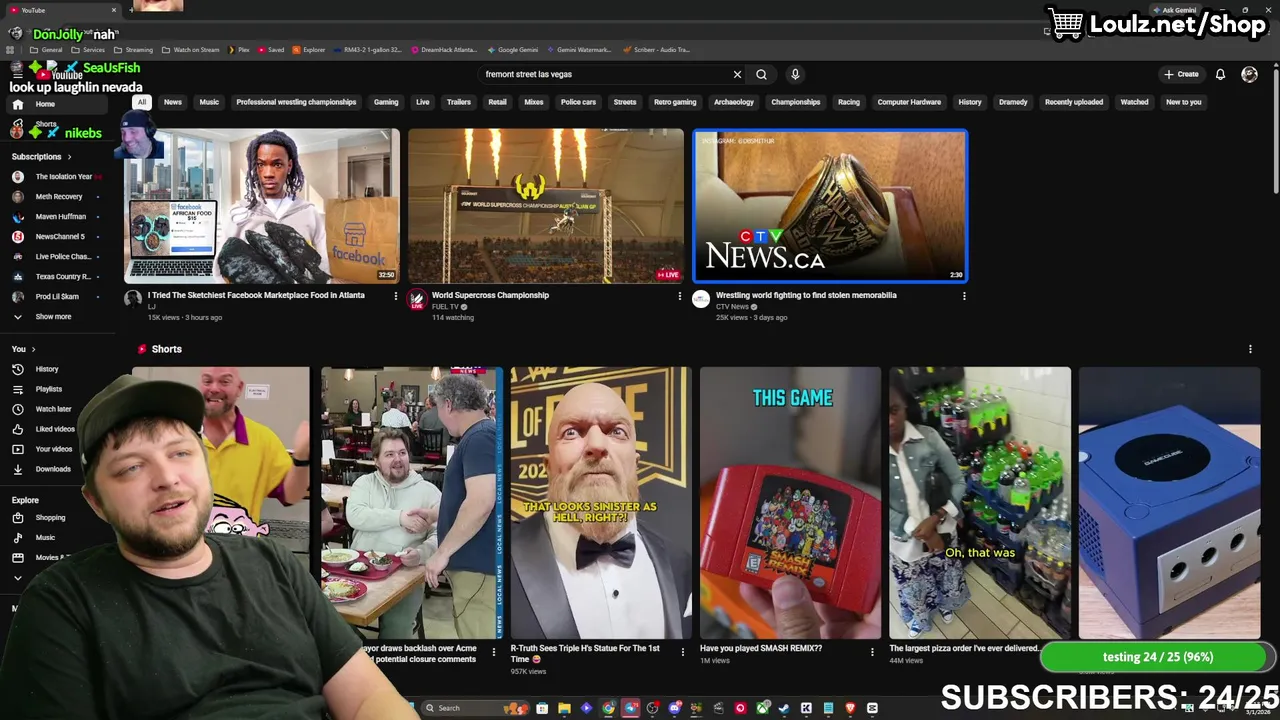This screenshot has width=1280, height=720.
Task: Activate voice search microphone
Action: [795, 74]
